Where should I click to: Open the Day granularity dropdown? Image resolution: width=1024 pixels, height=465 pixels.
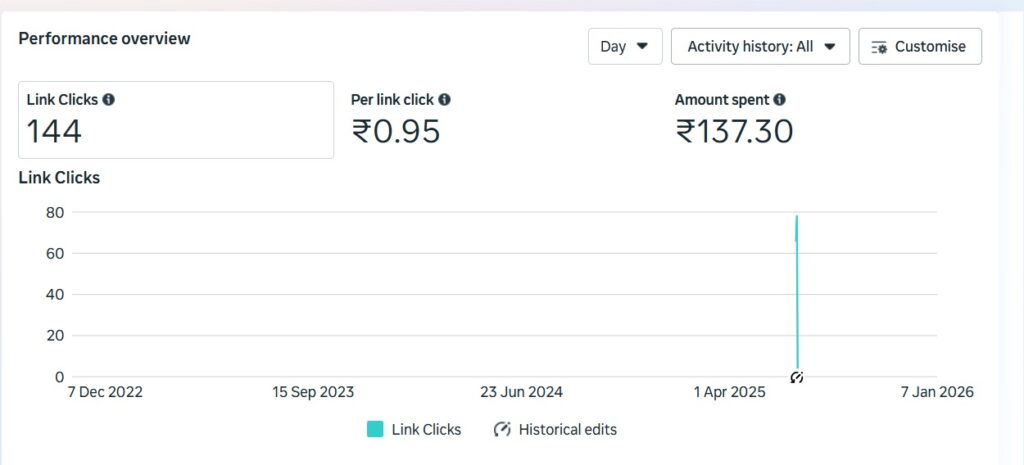[x=625, y=47]
